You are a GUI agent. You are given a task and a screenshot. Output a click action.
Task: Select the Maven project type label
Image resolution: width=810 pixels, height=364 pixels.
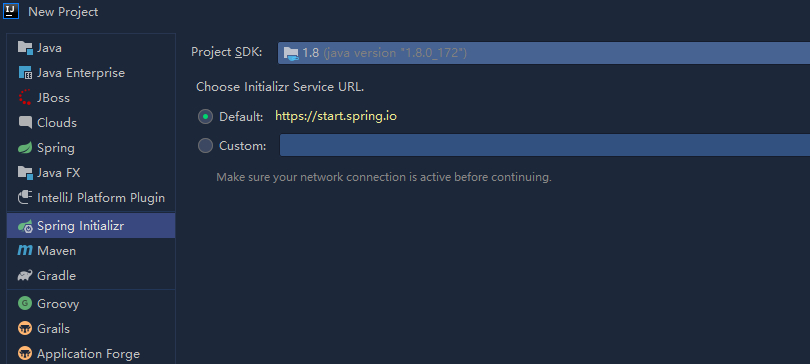(x=56, y=251)
